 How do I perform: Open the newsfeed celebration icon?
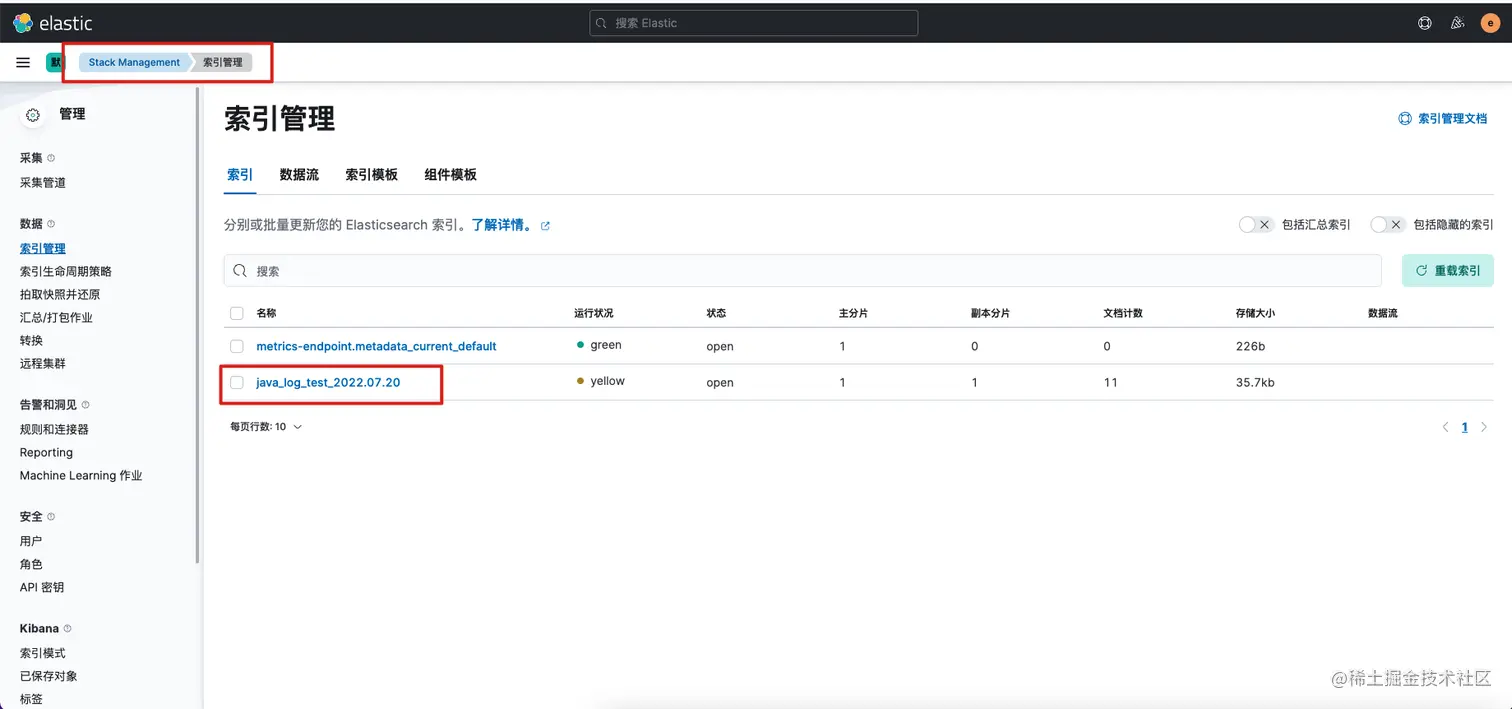(x=1458, y=22)
